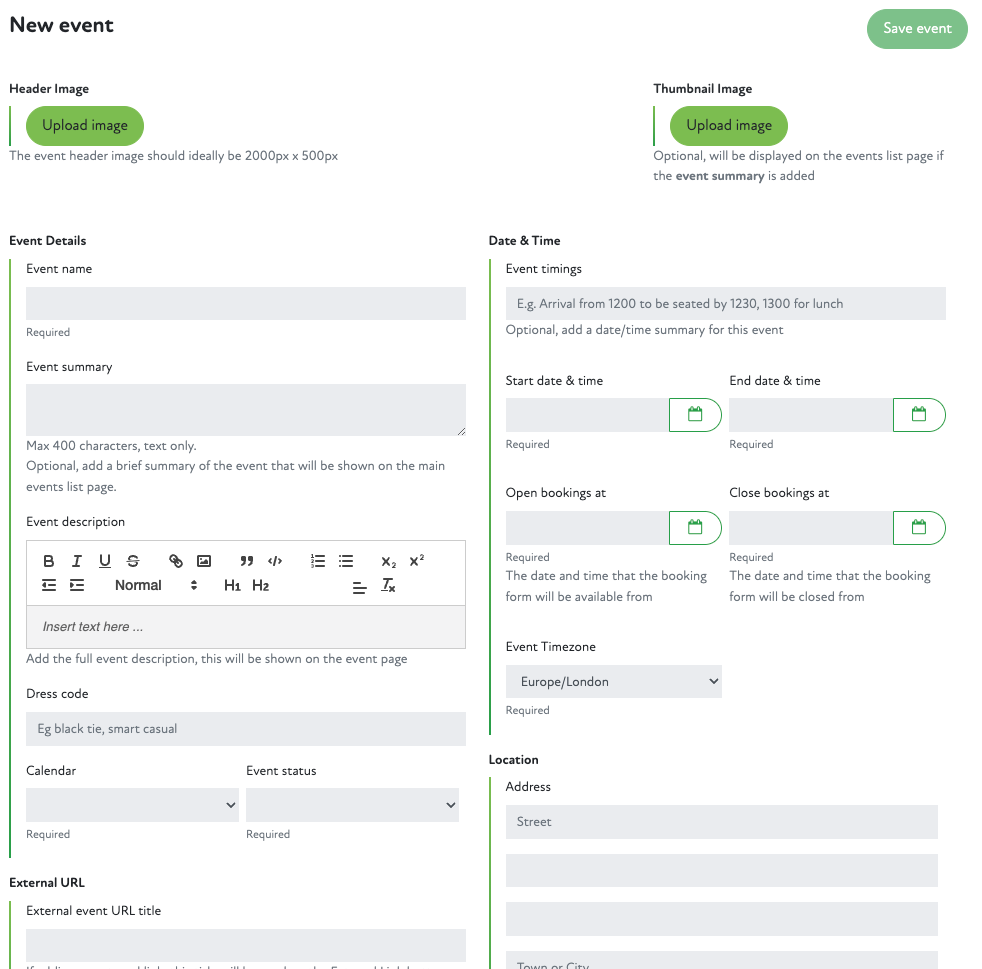Image resolution: width=982 pixels, height=969 pixels.
Task: Add a blockquote in the editor
Action: click(247, 561)
